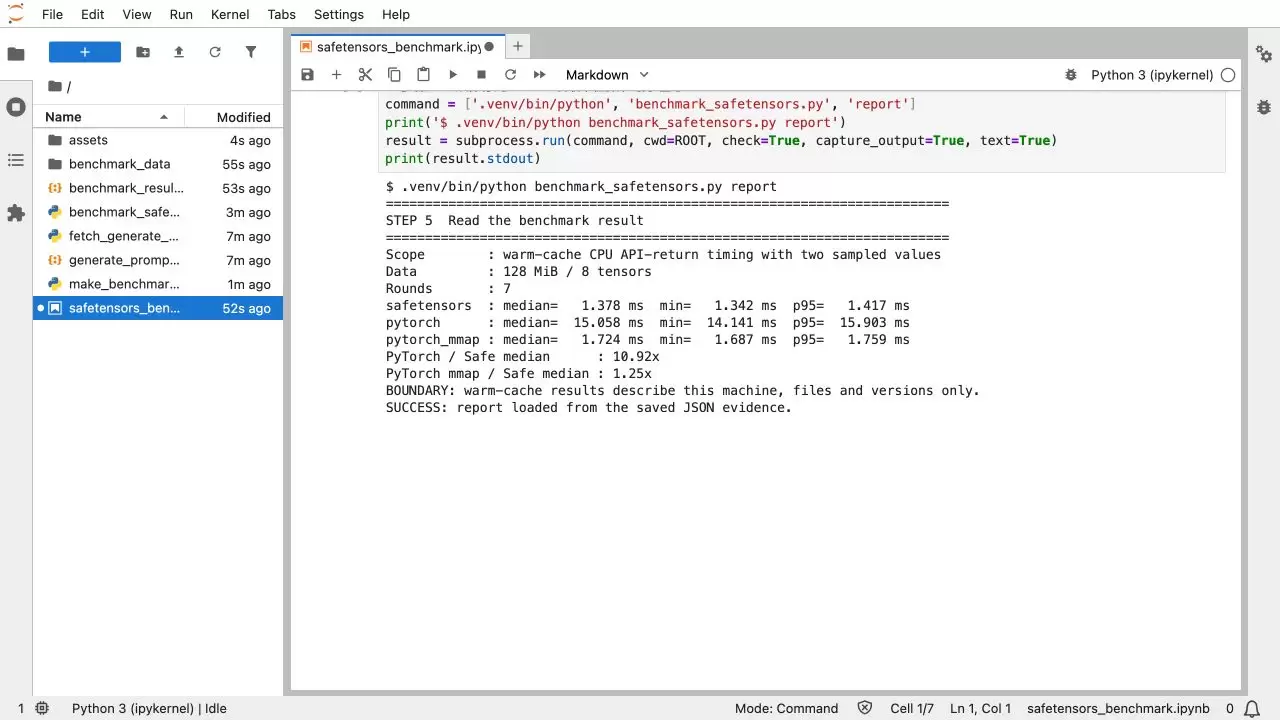
Task: Cut the selected cell
Action: 365,75
